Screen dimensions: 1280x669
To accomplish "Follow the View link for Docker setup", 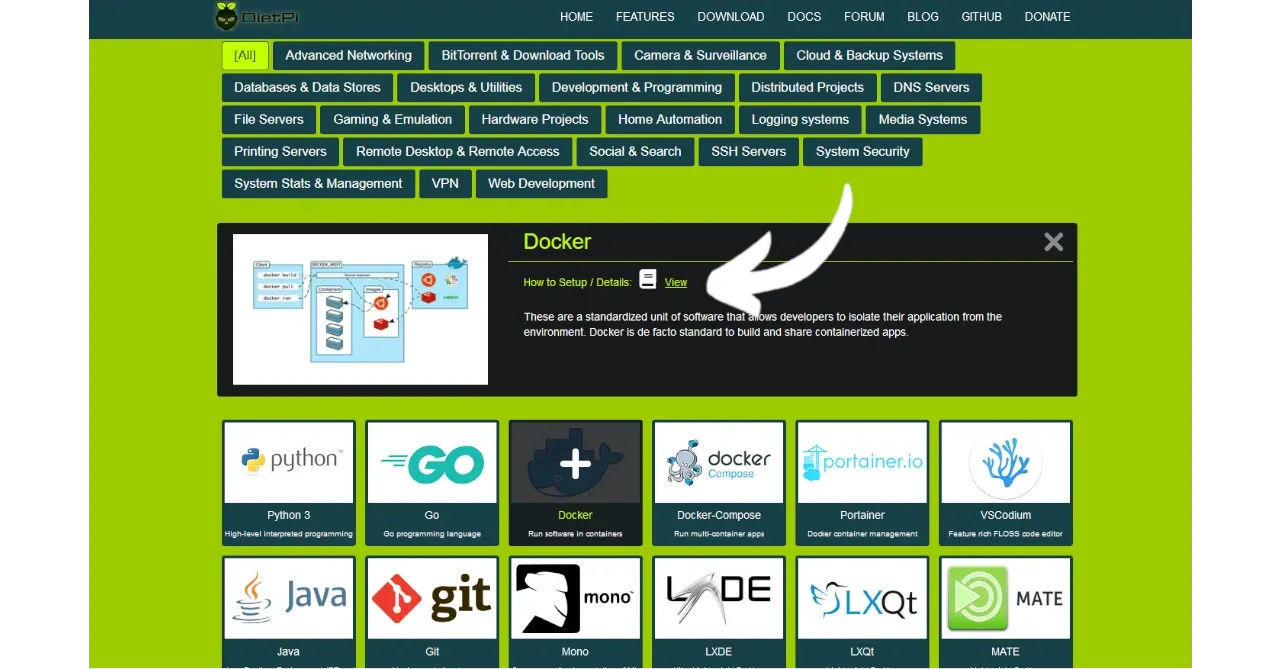I will point(676,283).
